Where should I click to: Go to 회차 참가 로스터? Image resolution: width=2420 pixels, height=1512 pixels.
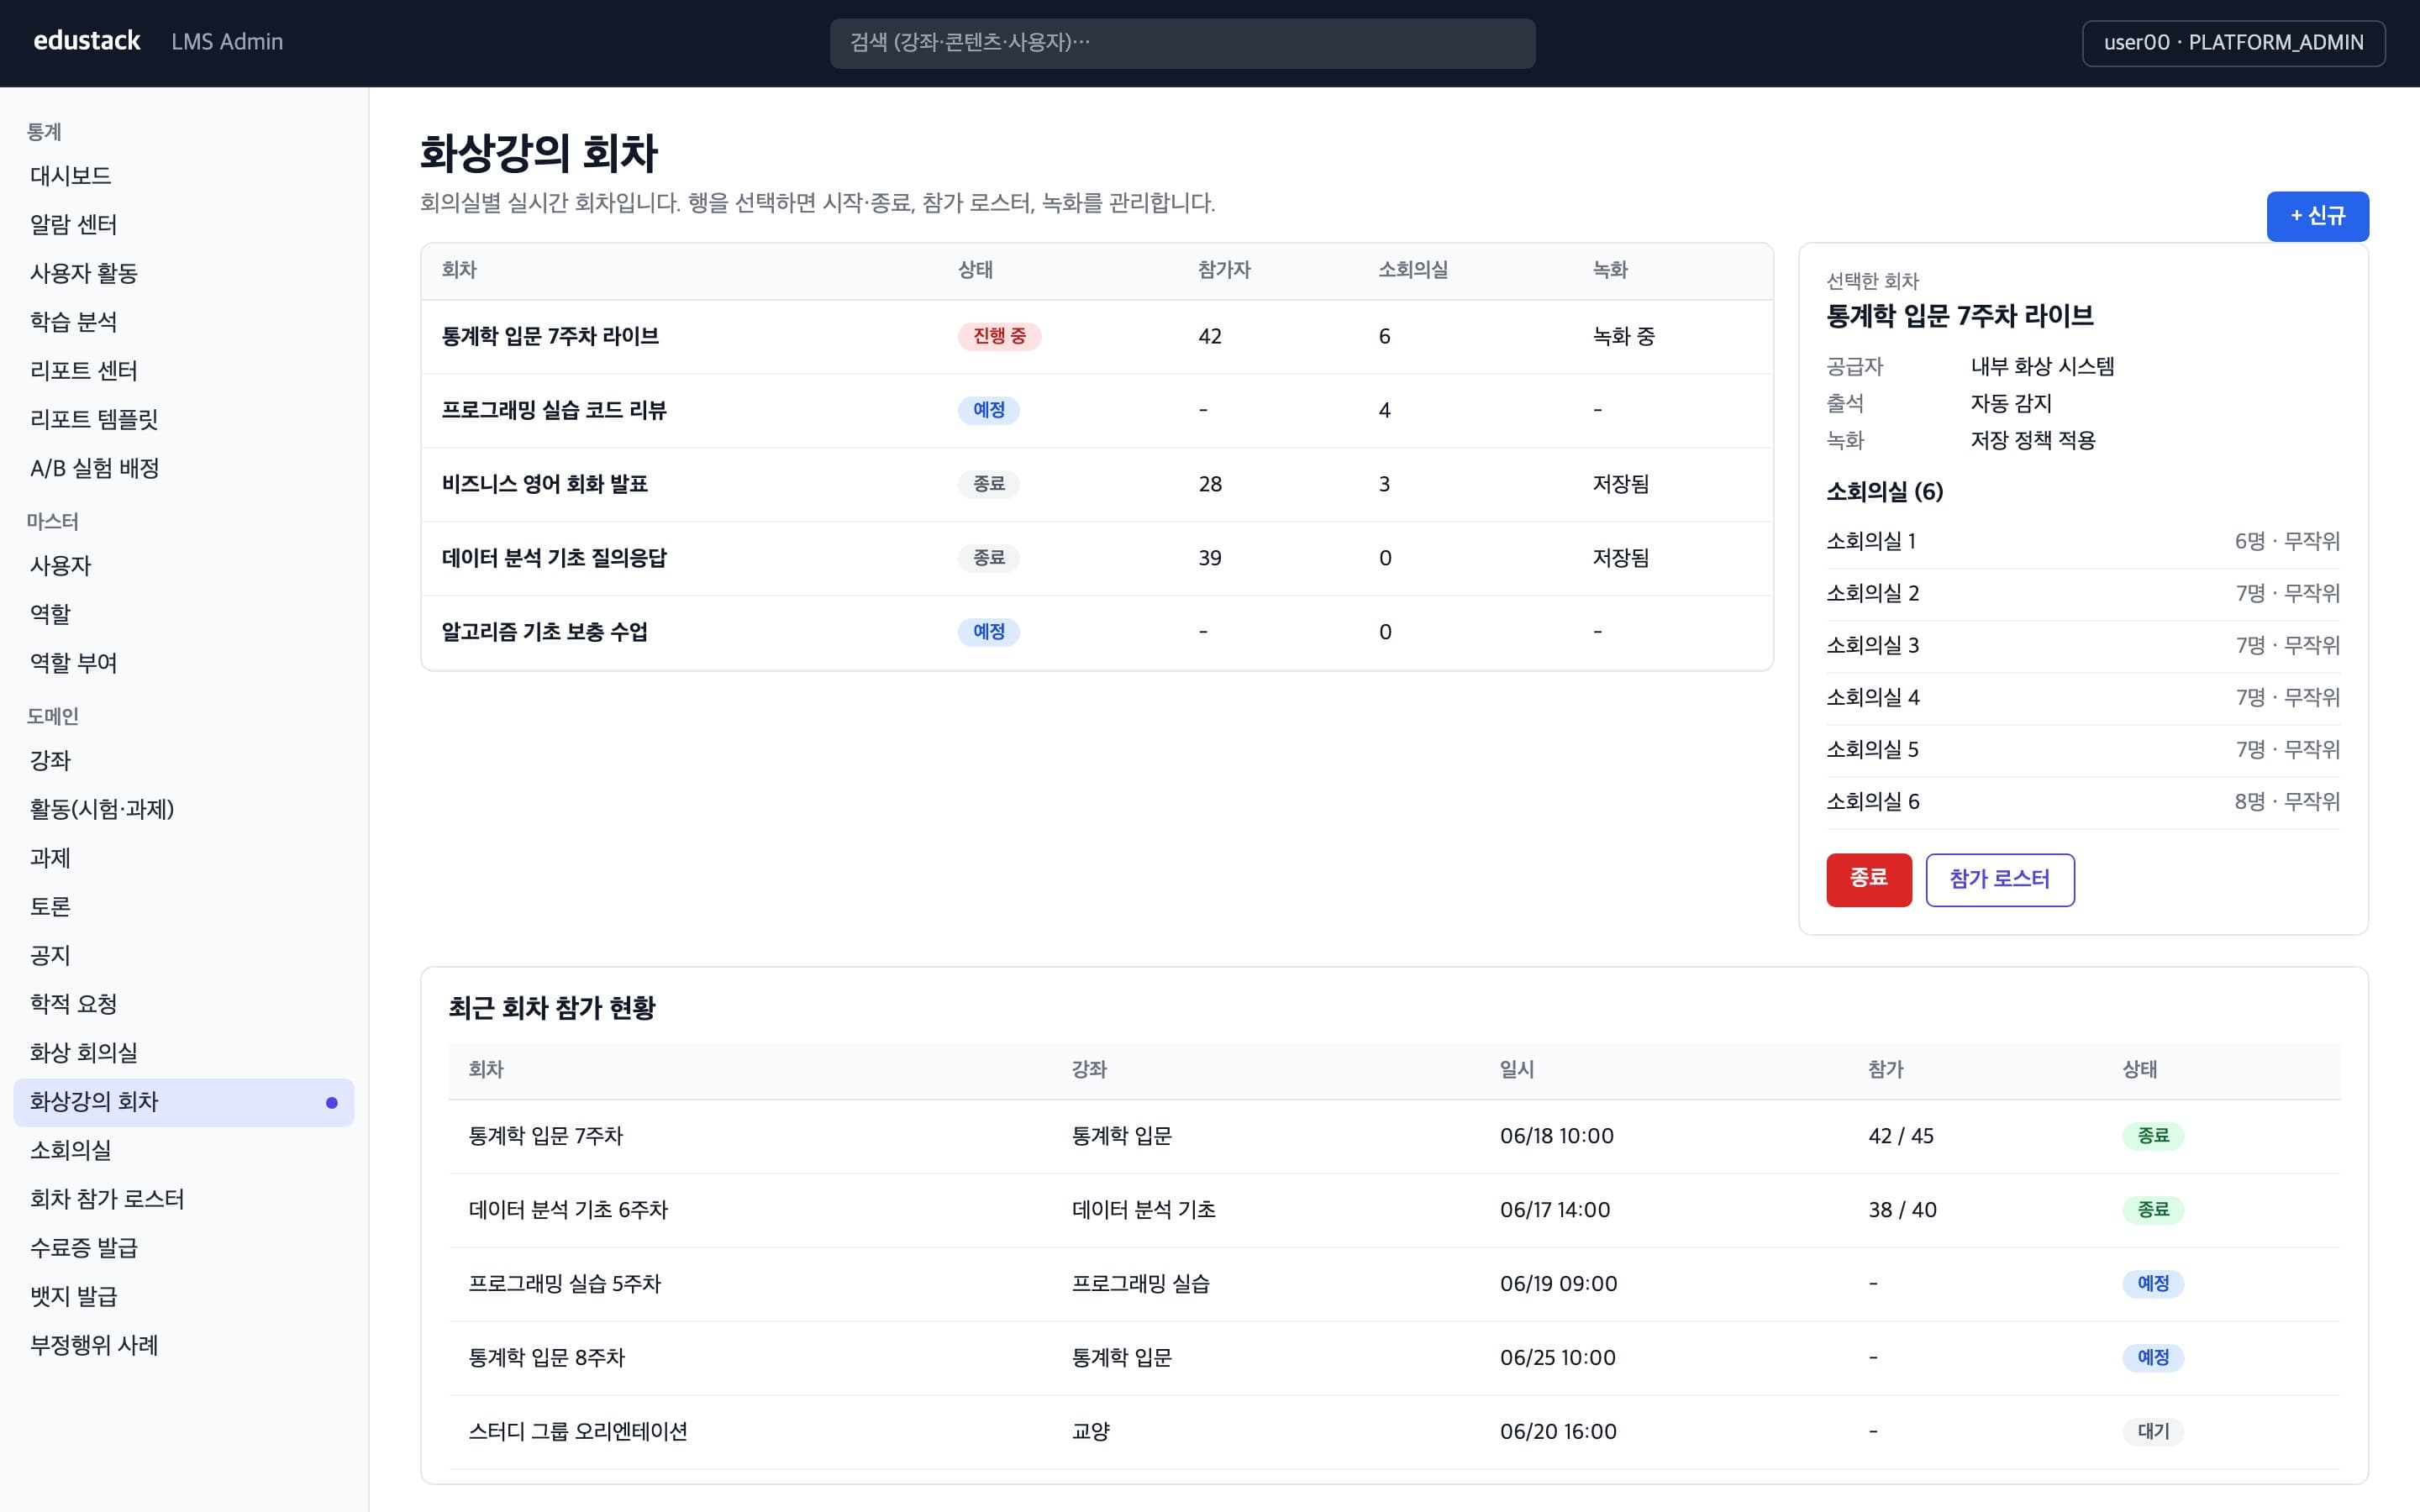[184, 1199]
